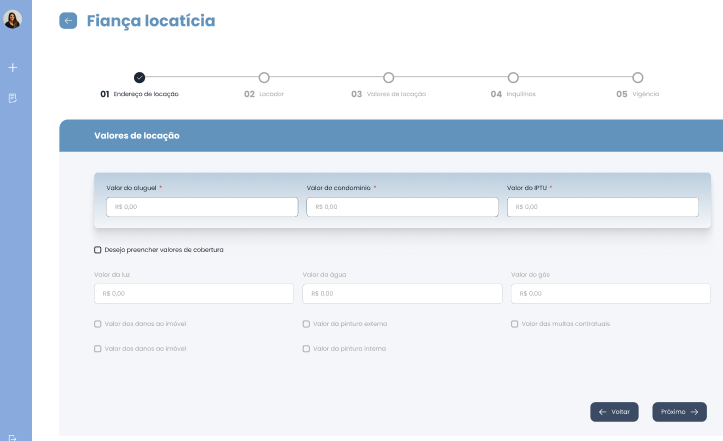Enable Desejo preencher valores de cobertura

(x=98, y=250)
